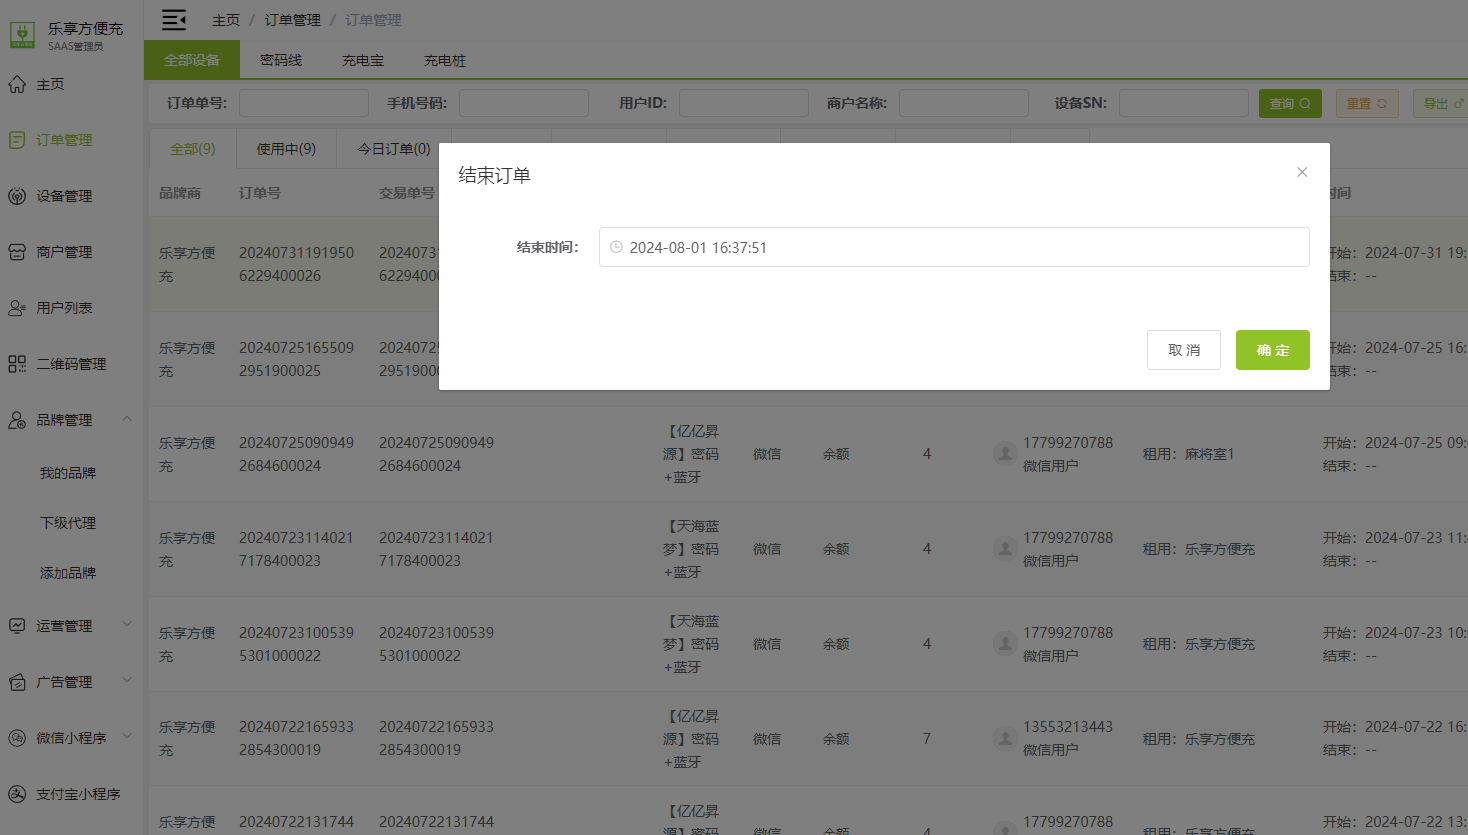The image size is (1468, 835).
Task: Focus the 用户ID input field
Action: click(x=744, y=103)
